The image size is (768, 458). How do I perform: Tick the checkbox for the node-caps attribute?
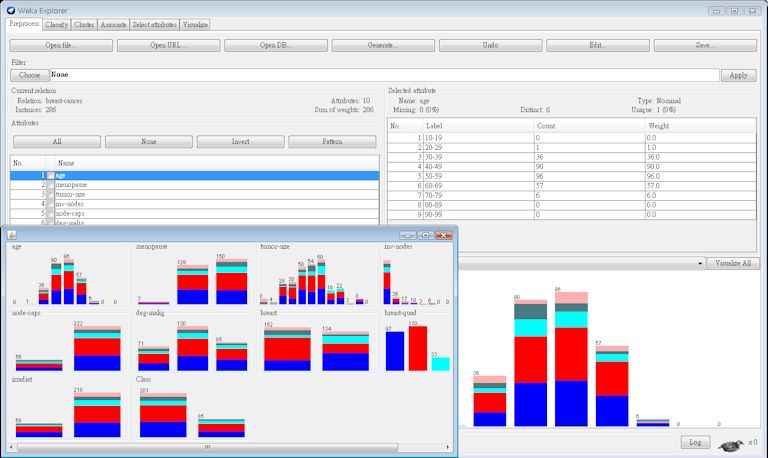50,214
